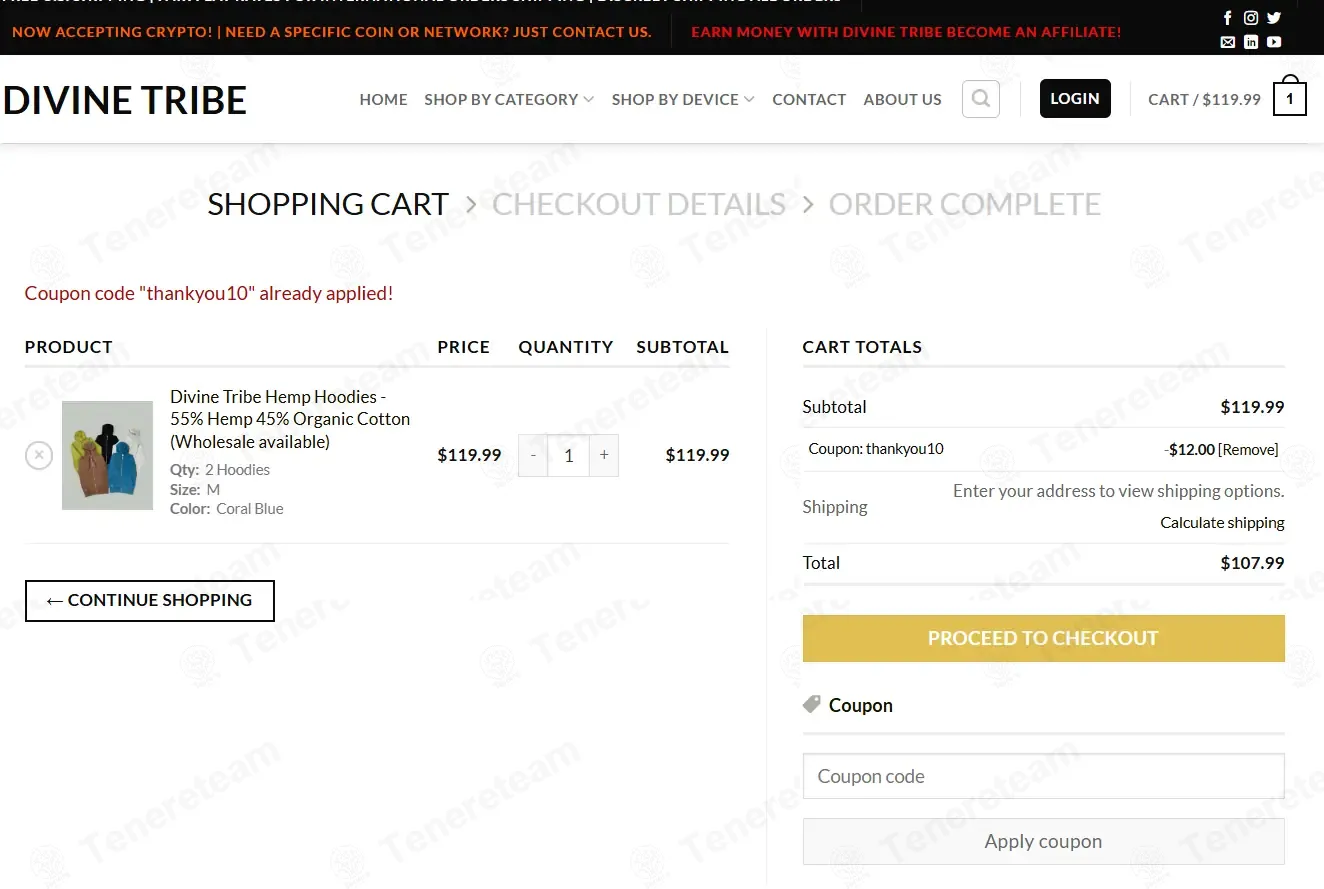Image resolution: width=1324 pixels, height=889 pixels.
Task: Decrease hoodie quantity with minus button
Action: coord(533,456)
